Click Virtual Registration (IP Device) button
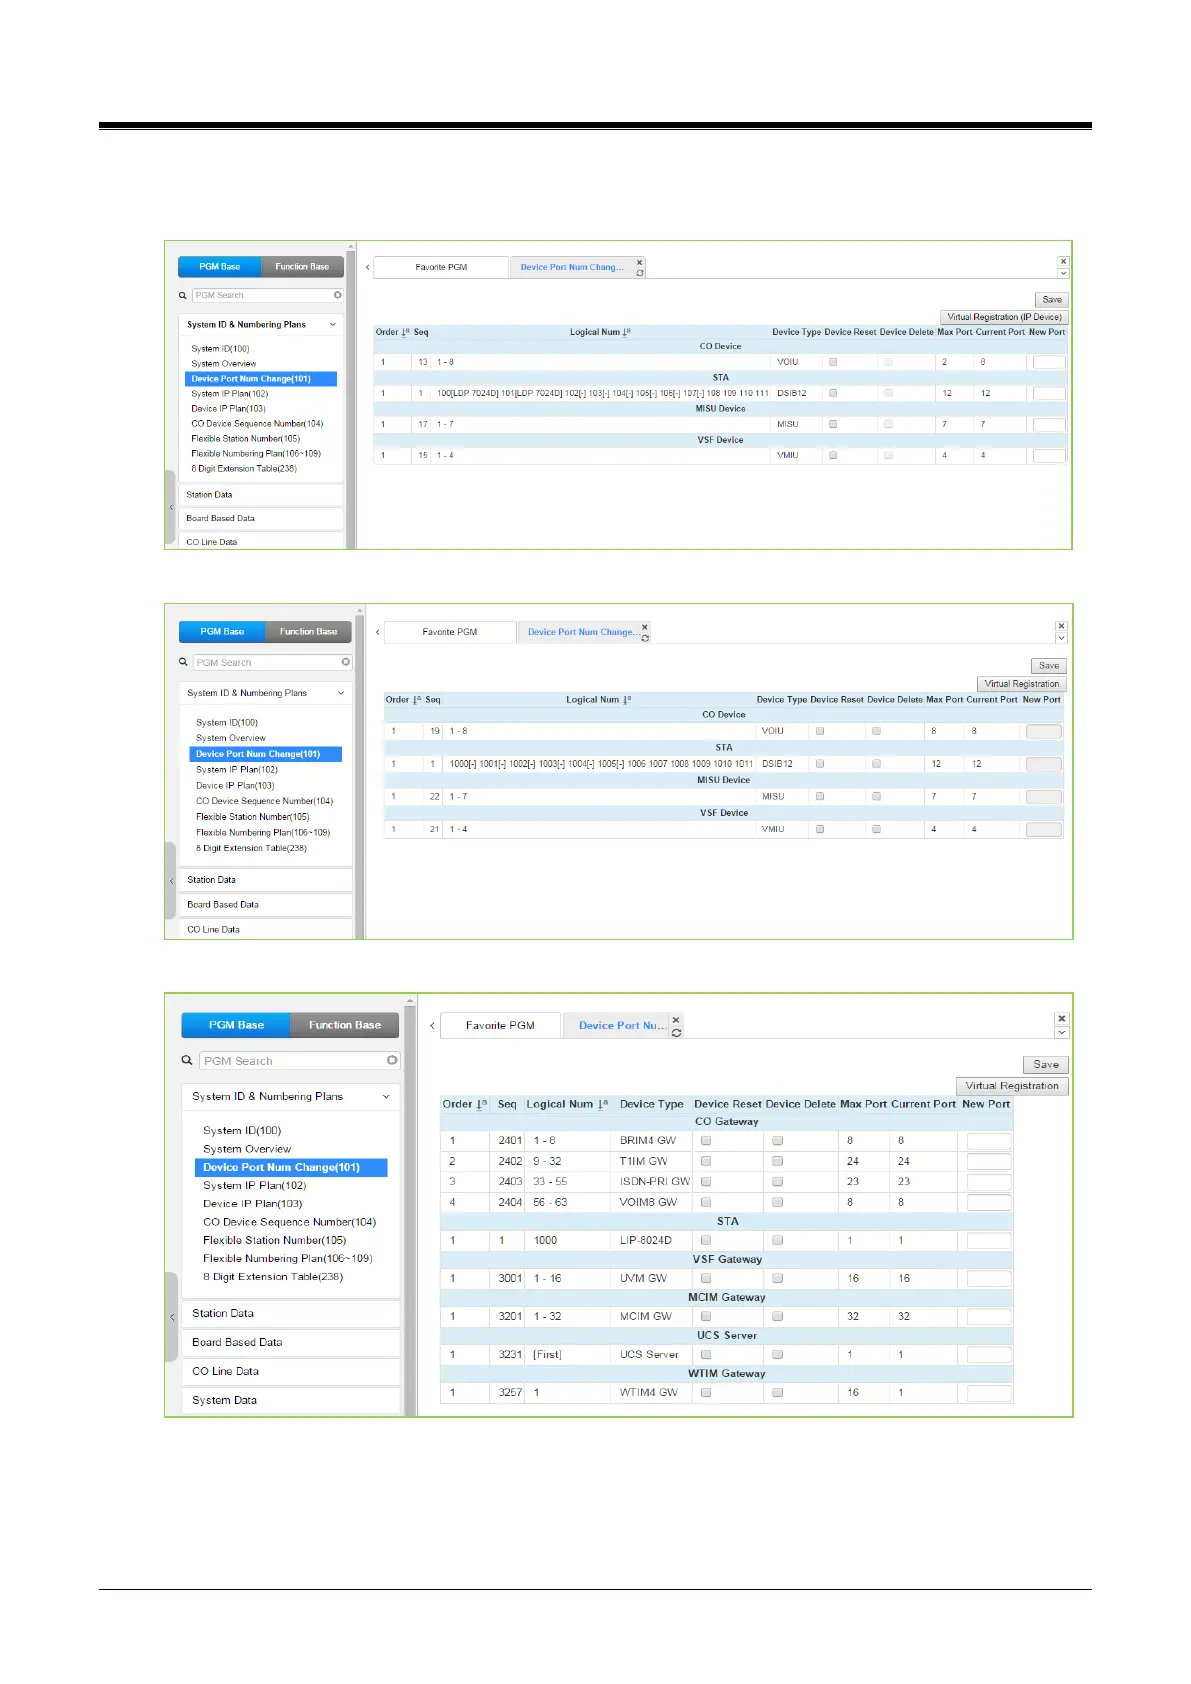1191x1684 pixels. (1004, 317)
